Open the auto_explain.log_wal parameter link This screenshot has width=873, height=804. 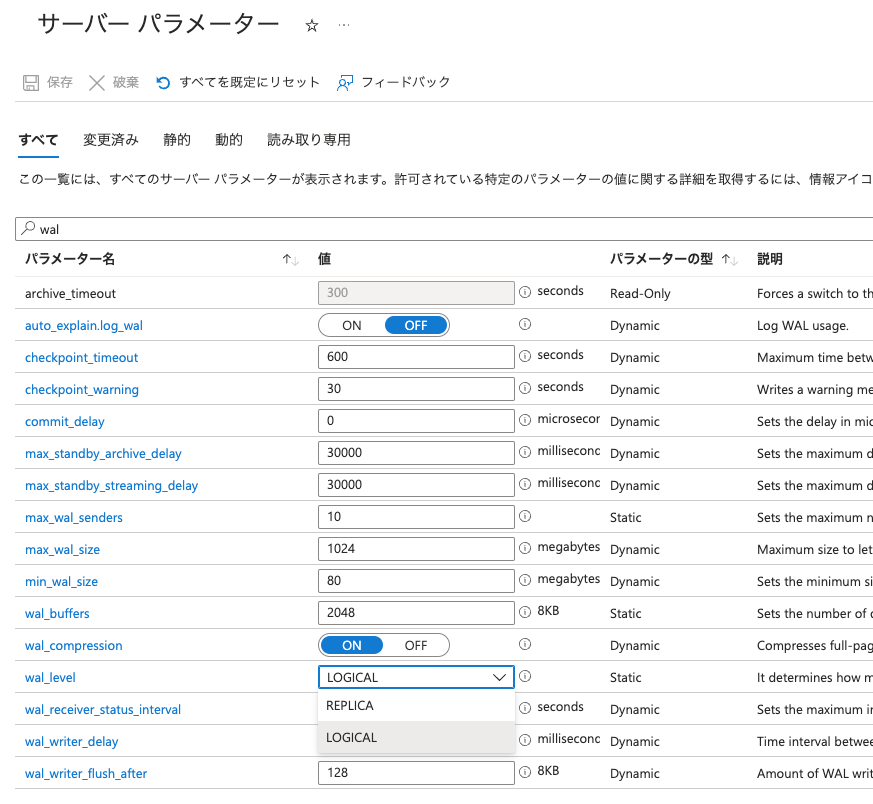pos(84,326)
